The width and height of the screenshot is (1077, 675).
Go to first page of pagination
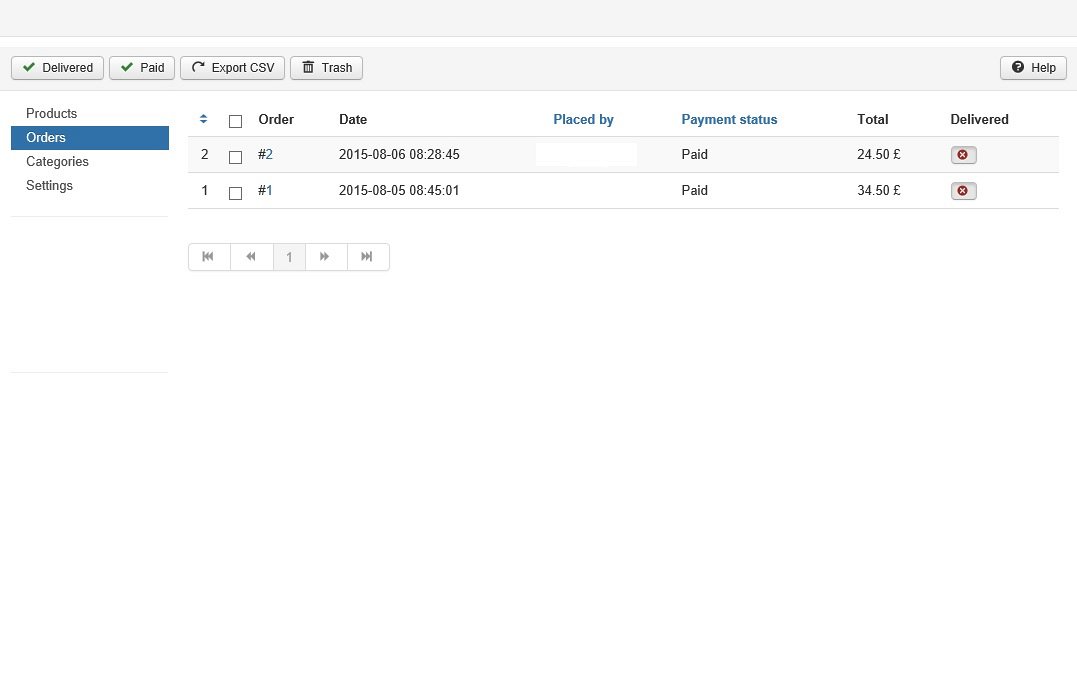pyautogui.click(x=209, y=257)
